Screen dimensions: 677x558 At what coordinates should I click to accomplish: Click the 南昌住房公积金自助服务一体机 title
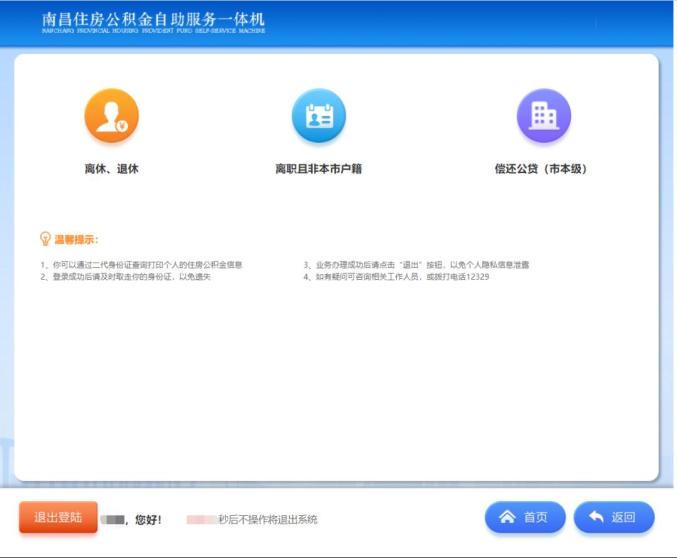153,19
